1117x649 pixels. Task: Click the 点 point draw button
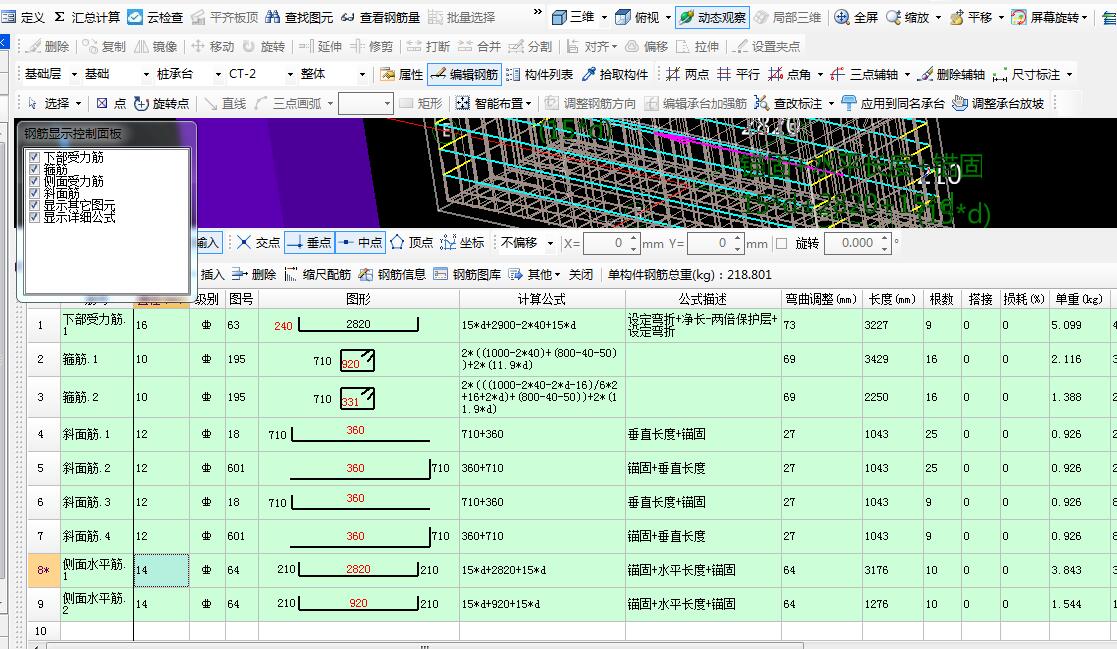point(111,103)
